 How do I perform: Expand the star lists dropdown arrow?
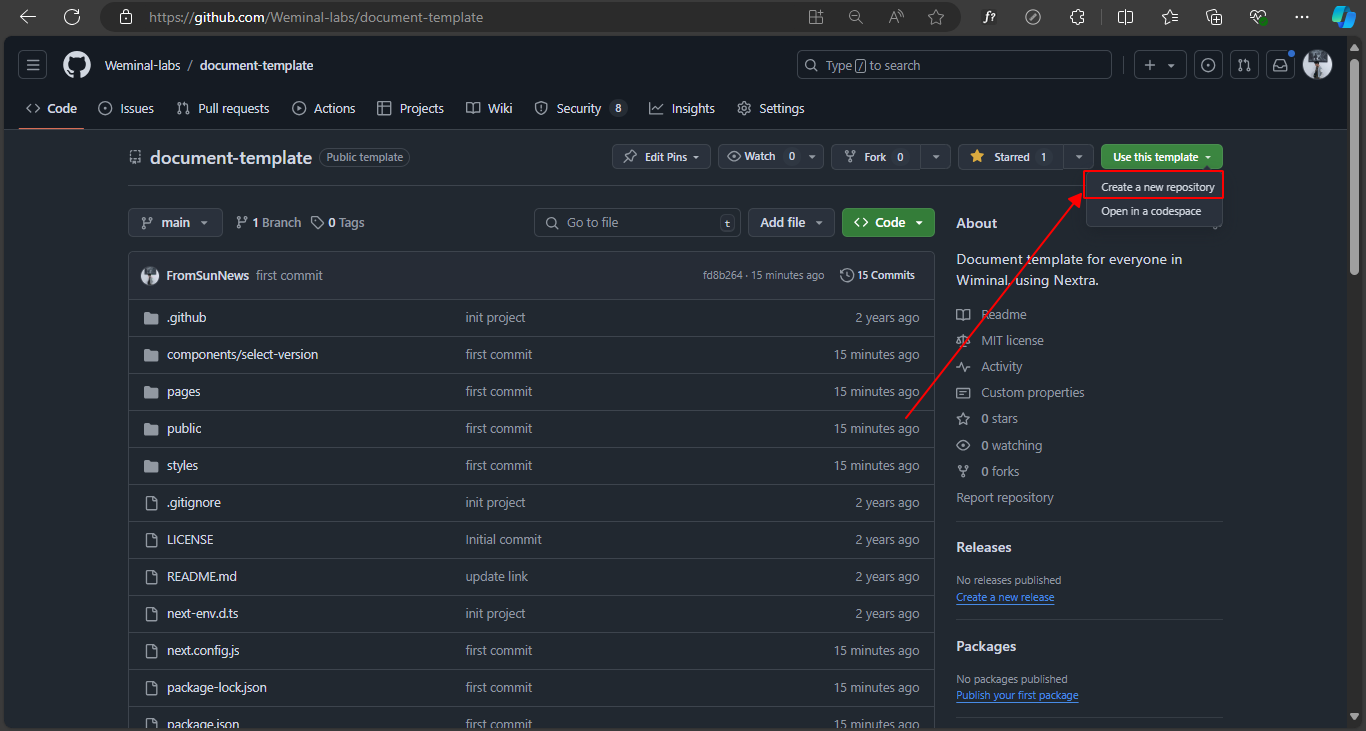(x=1078, y=157)
